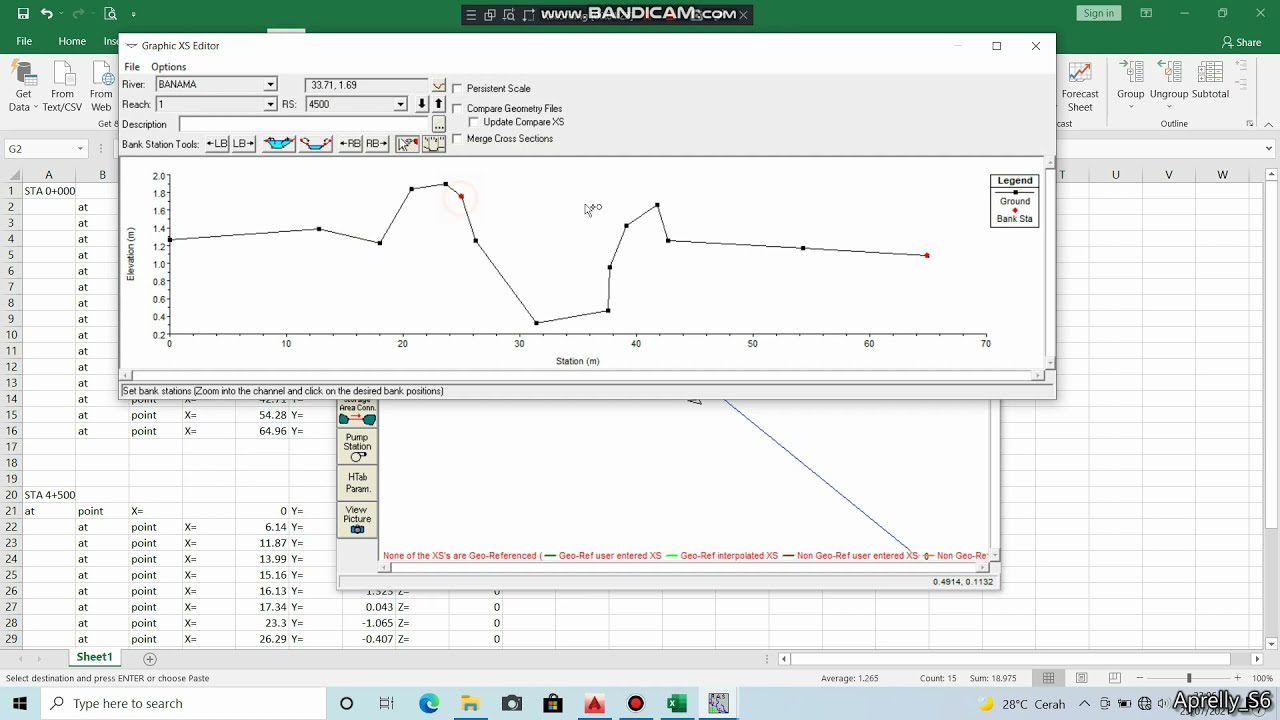Click the Windows Start button

[21, 703]
